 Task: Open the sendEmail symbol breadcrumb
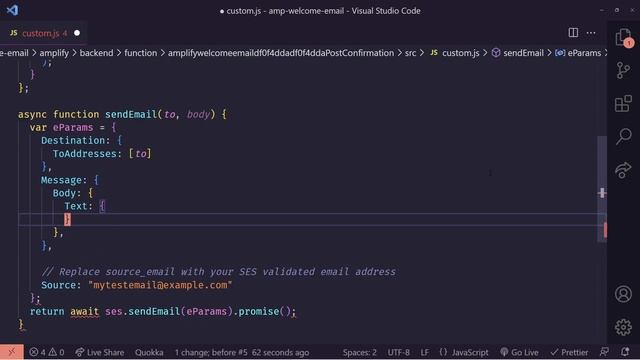[x=518, y=53]
